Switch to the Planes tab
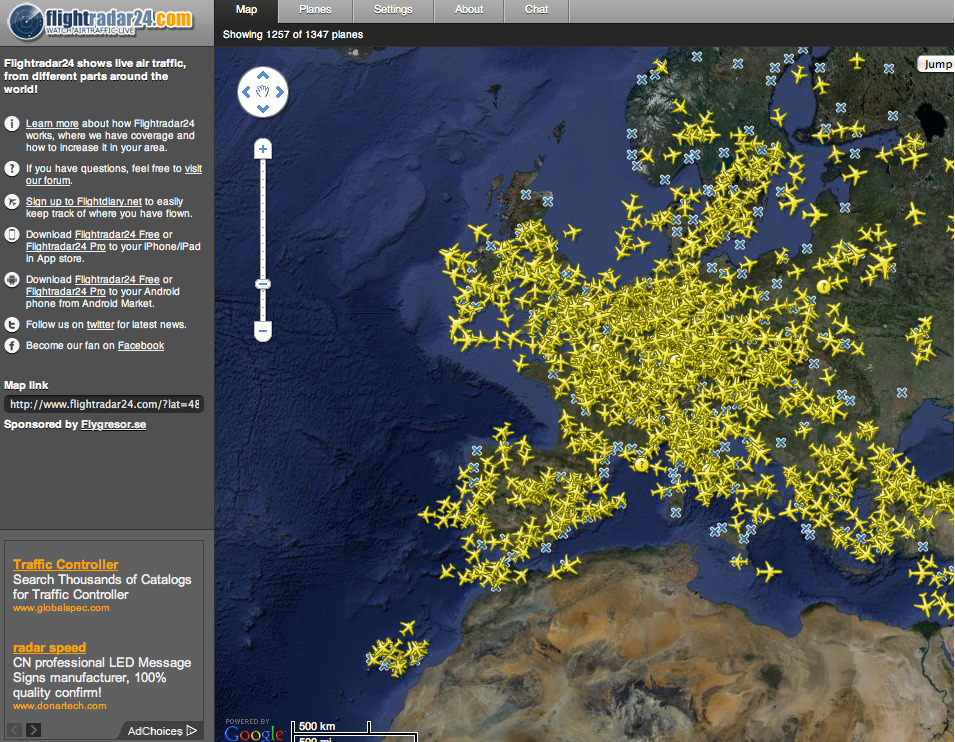This screenshot has height=742, width=955. [x=315, y=10]
